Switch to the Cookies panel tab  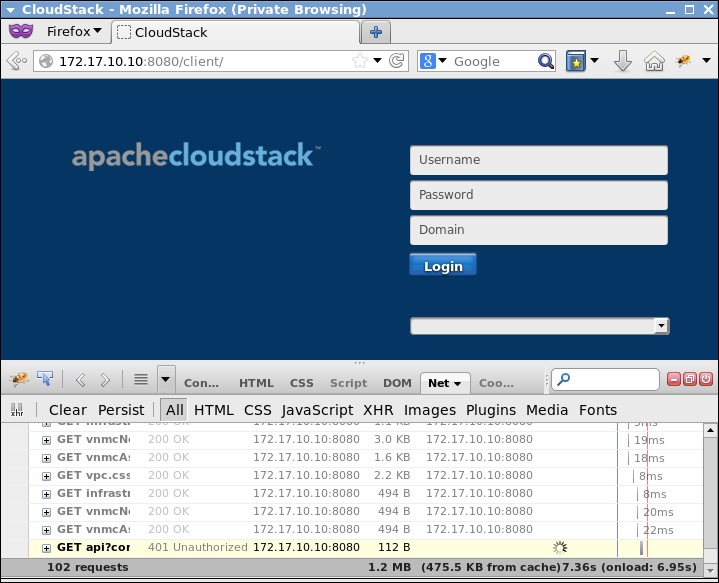tap(496, 383)
